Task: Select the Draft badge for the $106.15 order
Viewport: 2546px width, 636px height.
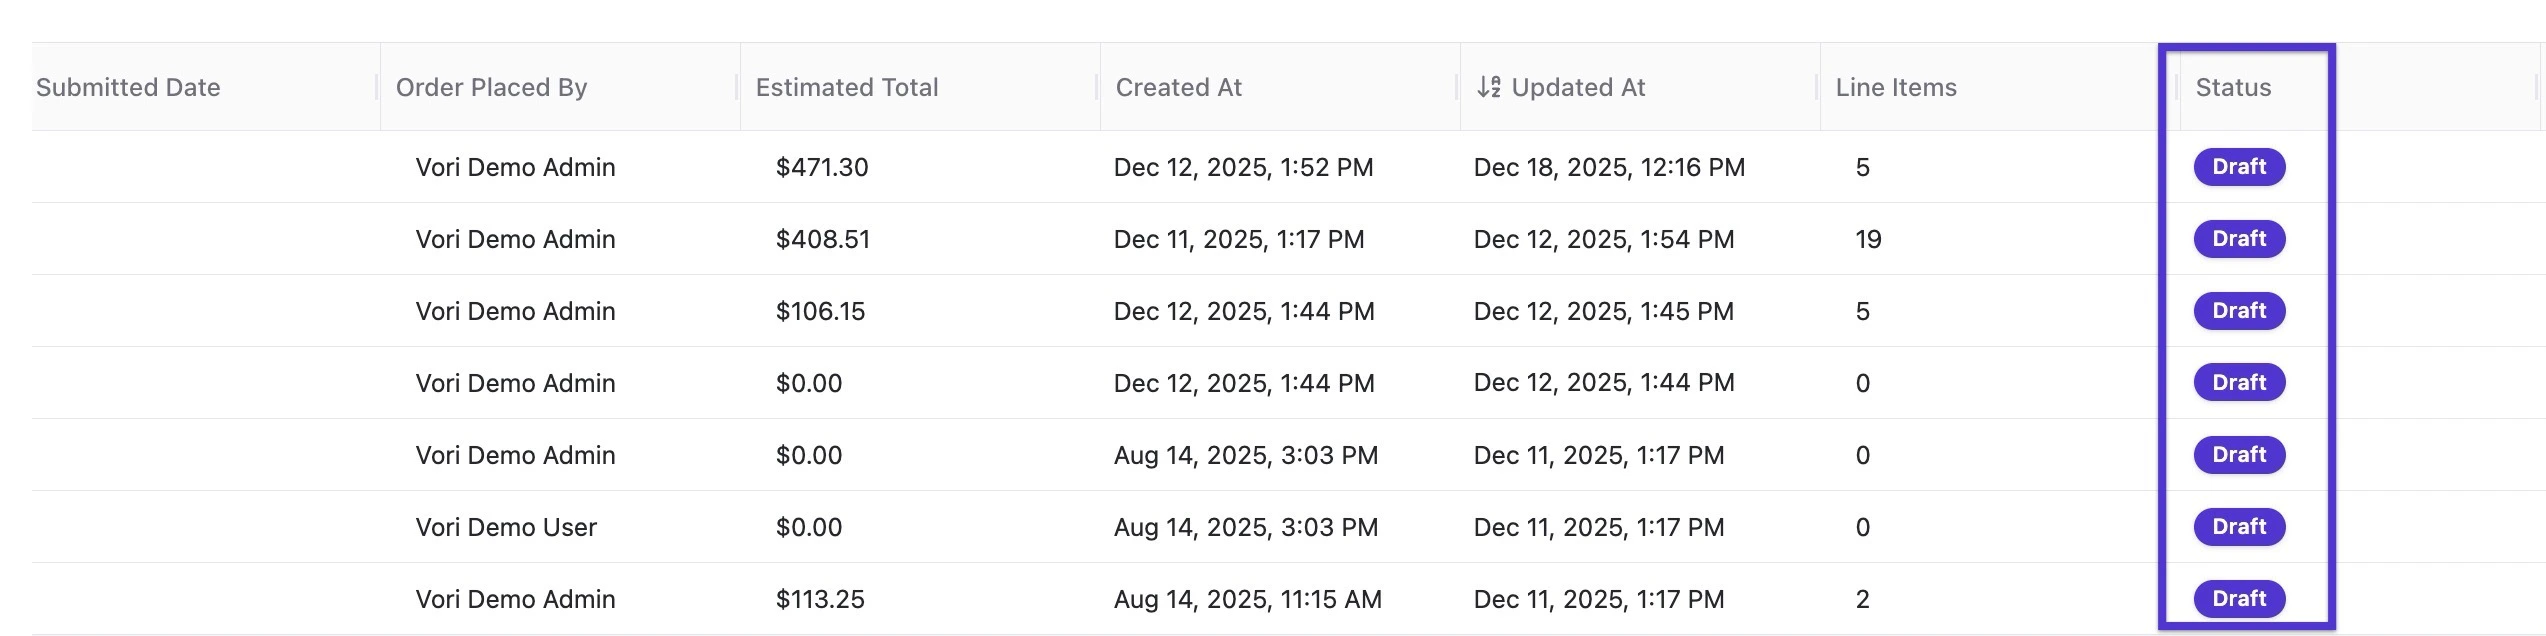Action: pyautogui.click(x=2238, y=311)
